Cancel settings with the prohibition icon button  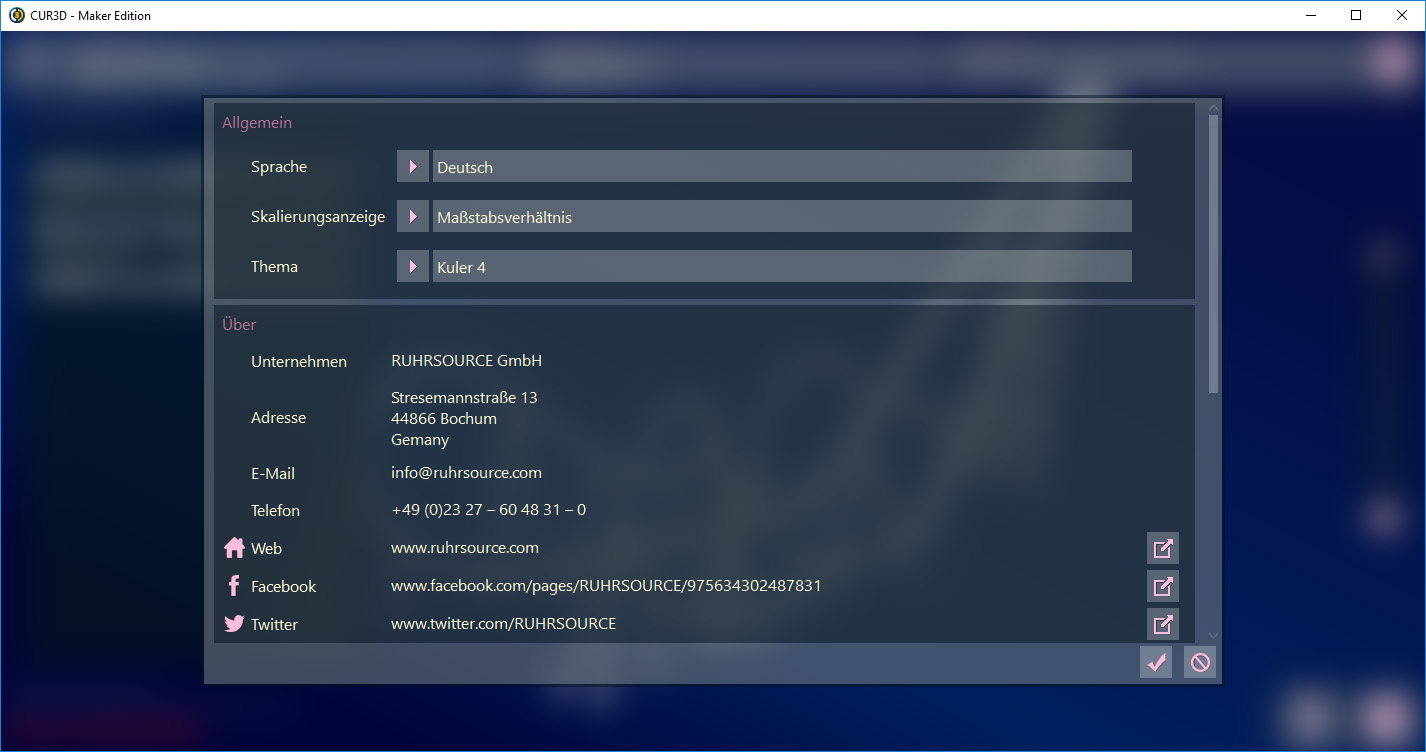[x=1200, y=662]
